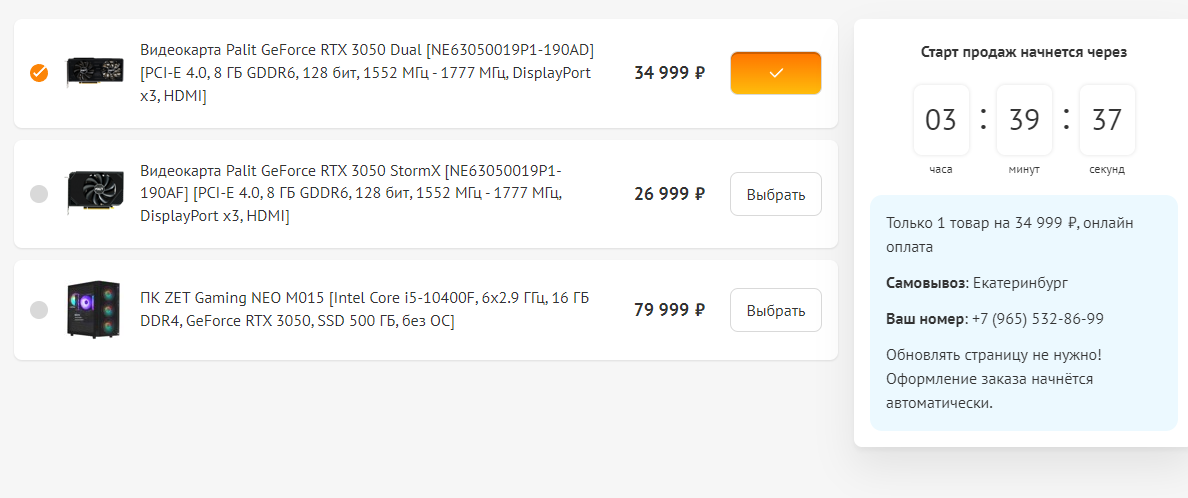Open the Palit RTX 3050 Dual product image

pos(95,73)
